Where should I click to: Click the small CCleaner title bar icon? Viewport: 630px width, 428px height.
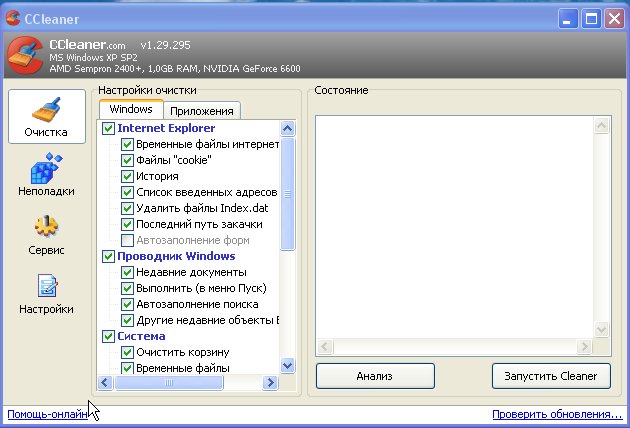point(13,18)
